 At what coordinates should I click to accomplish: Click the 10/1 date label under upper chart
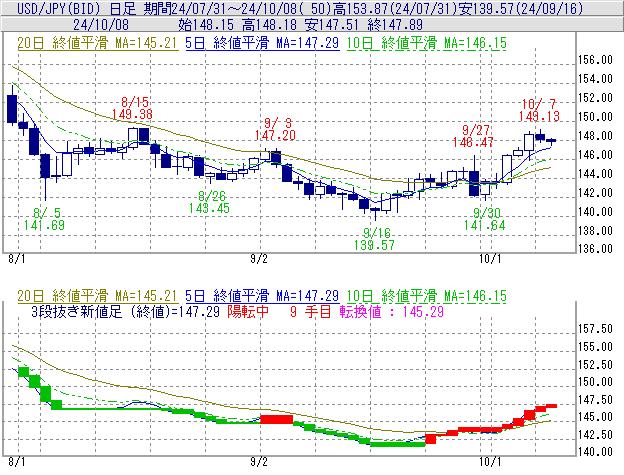(490, 259)
